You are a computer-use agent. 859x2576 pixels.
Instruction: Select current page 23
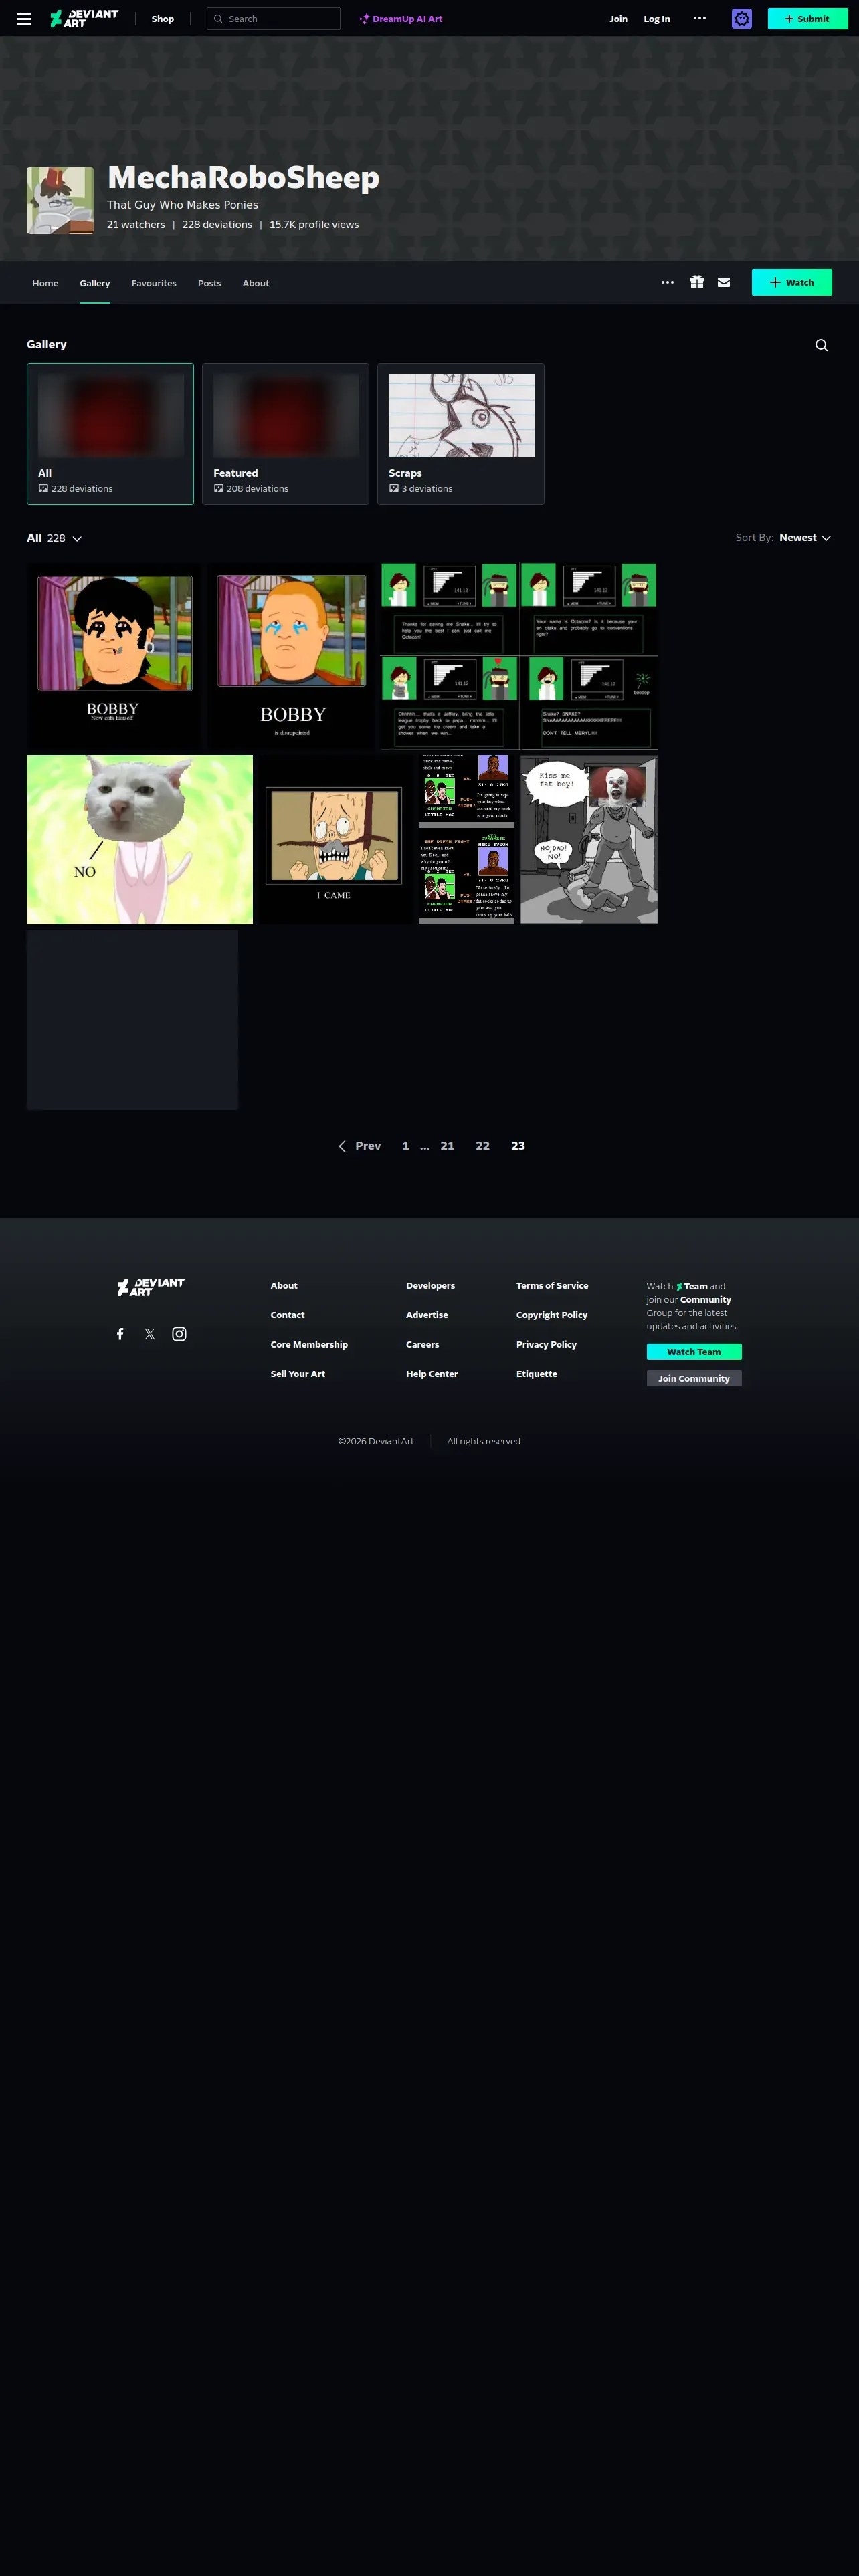[x=518, y=1146]
